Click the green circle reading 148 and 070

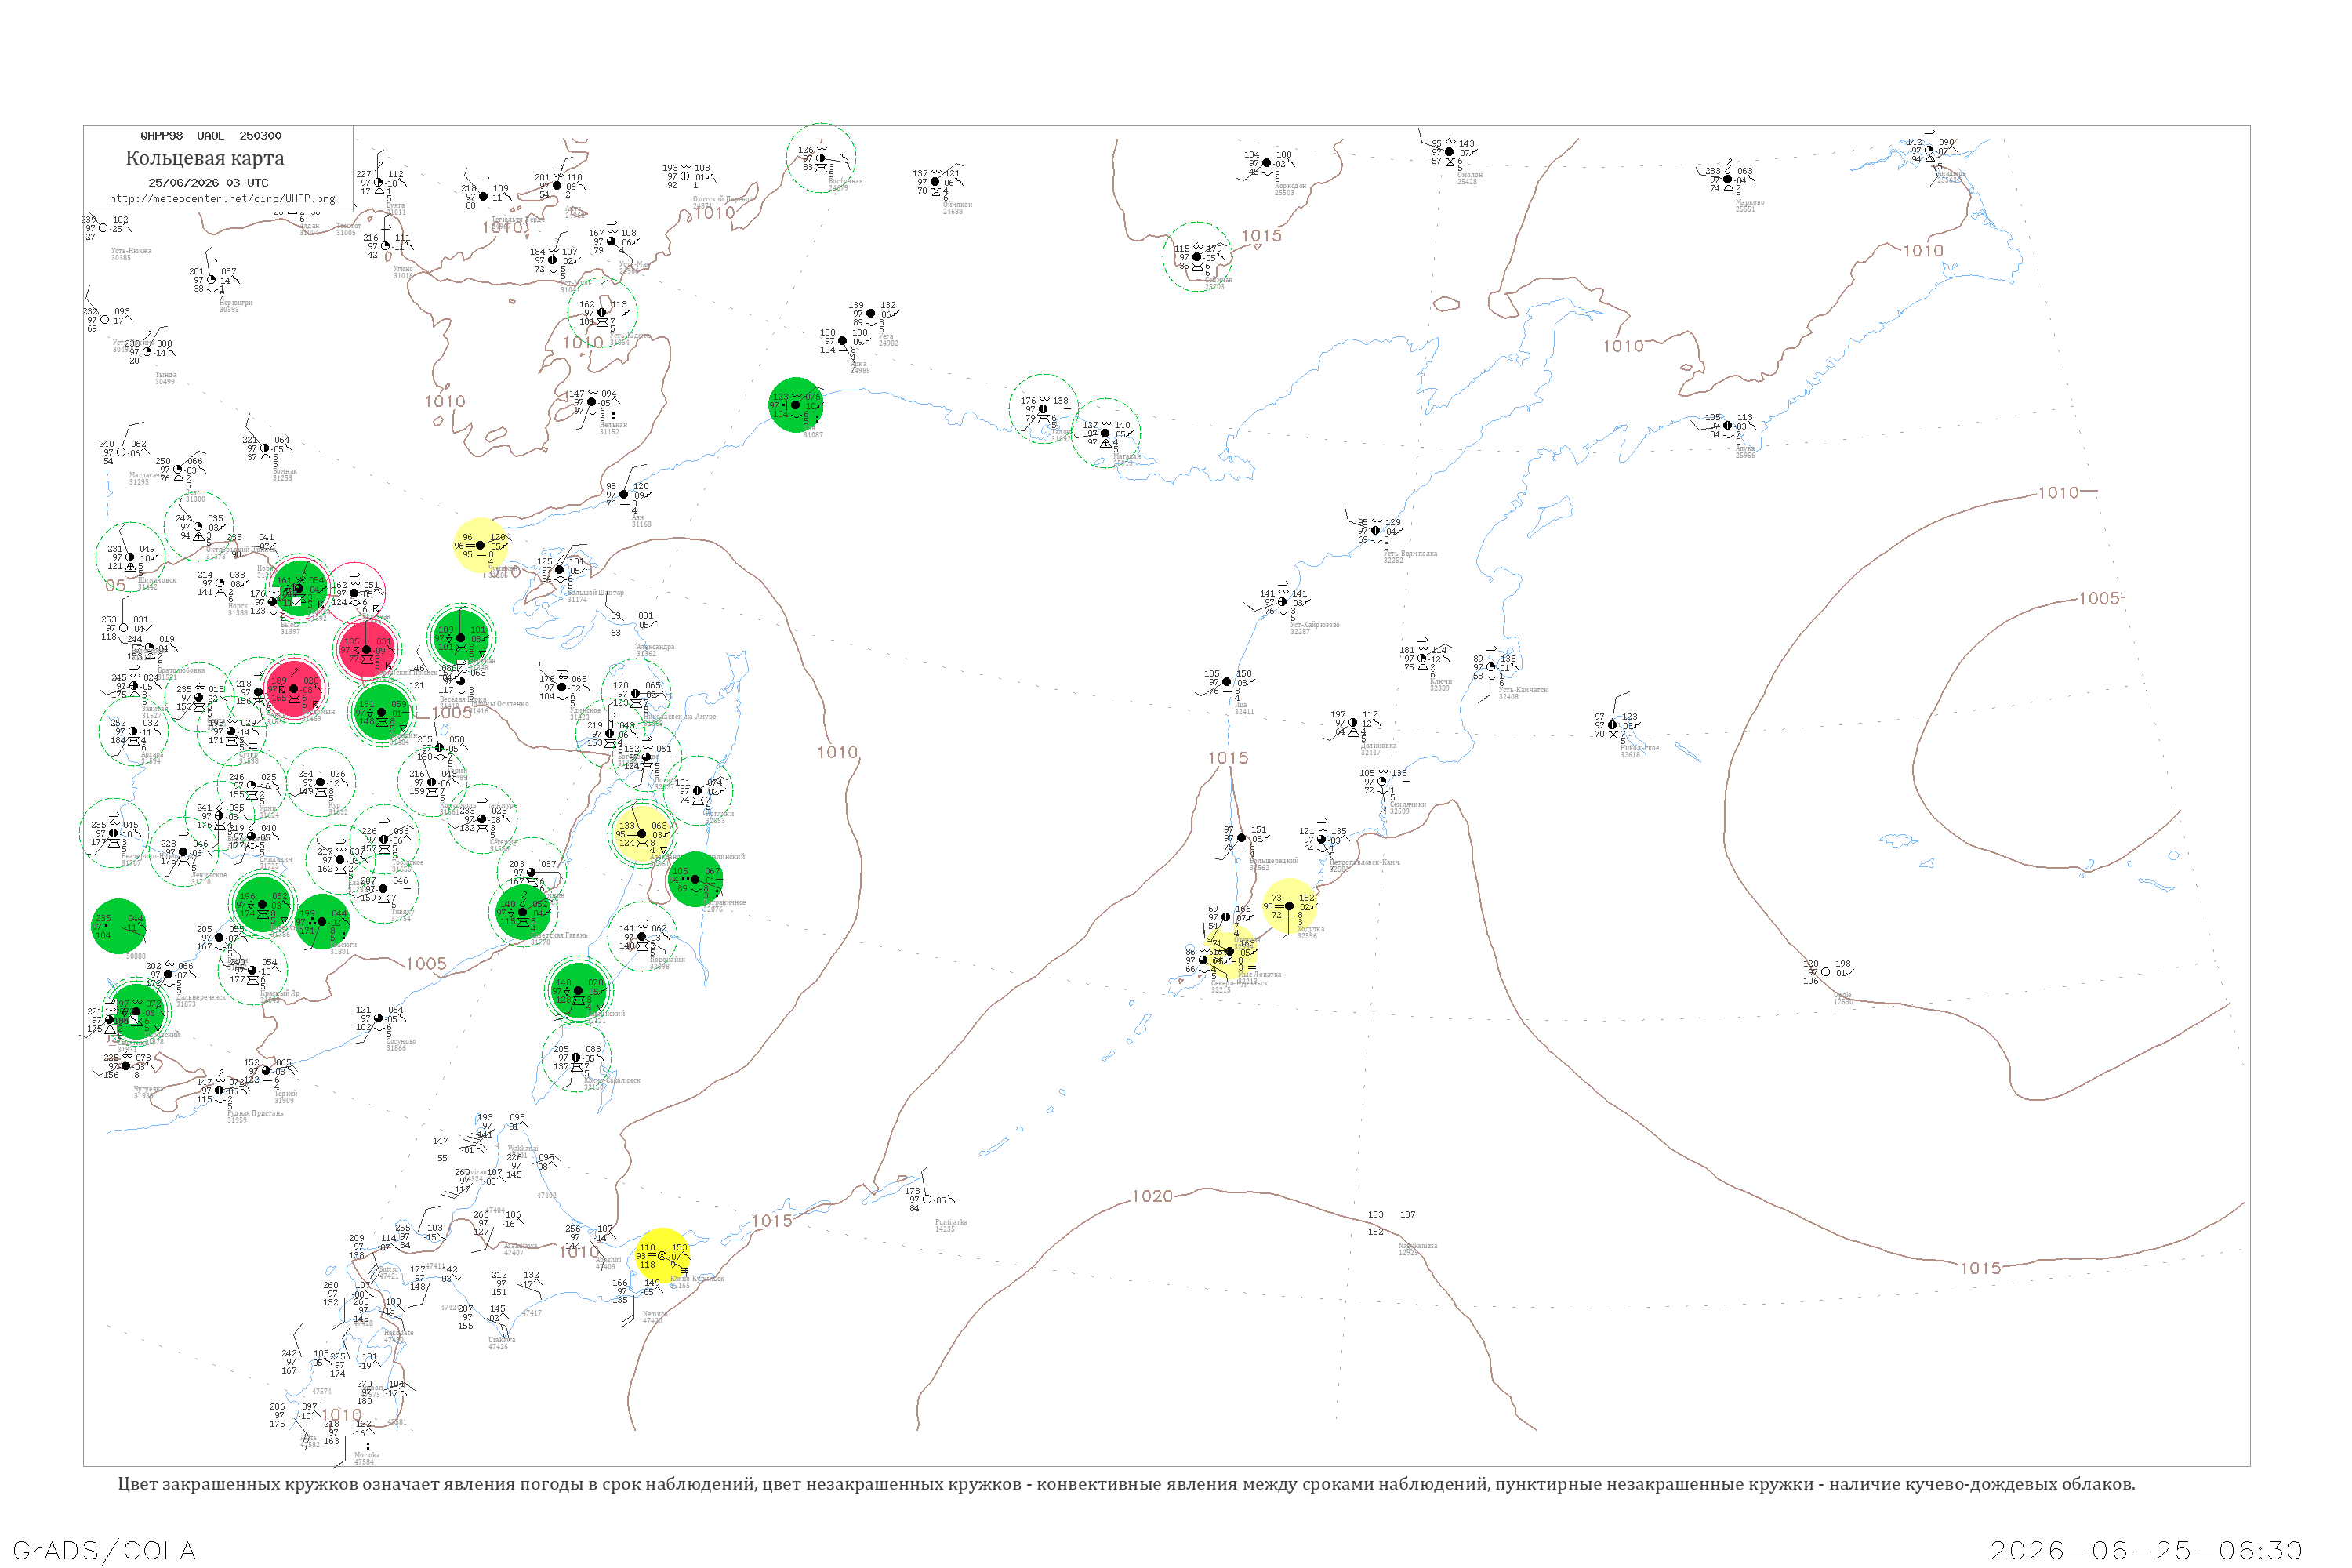(578, 990)
